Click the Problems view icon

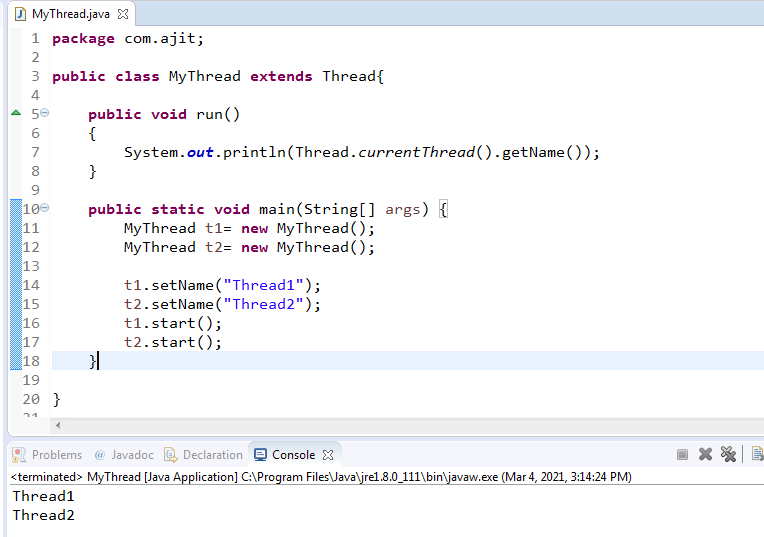19,455
